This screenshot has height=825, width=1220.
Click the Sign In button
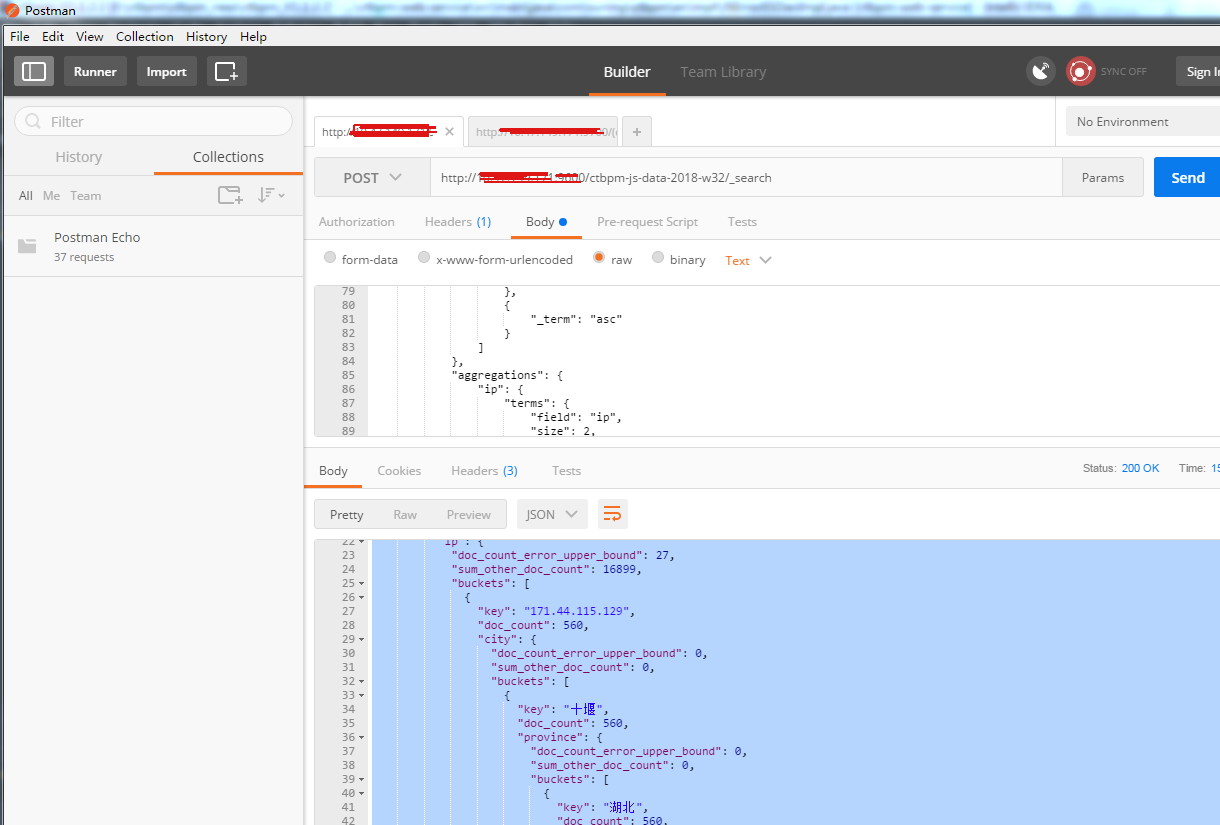point(1199,71)
